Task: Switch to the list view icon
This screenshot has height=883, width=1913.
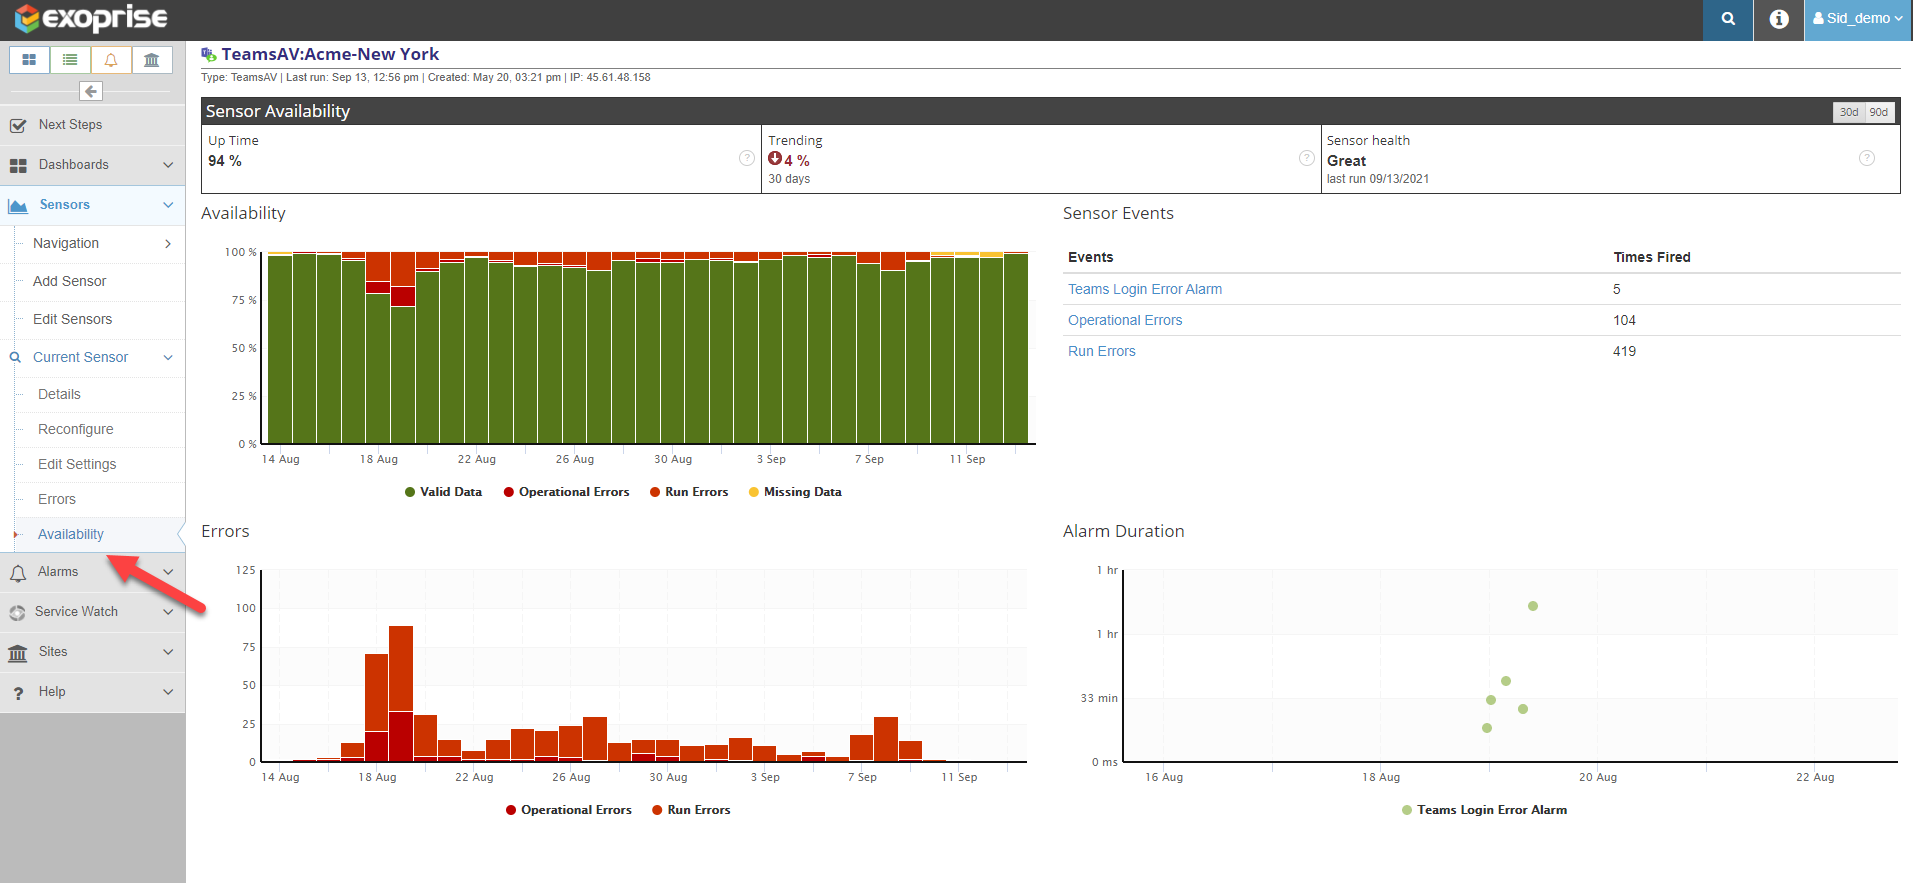Action: 70,60
